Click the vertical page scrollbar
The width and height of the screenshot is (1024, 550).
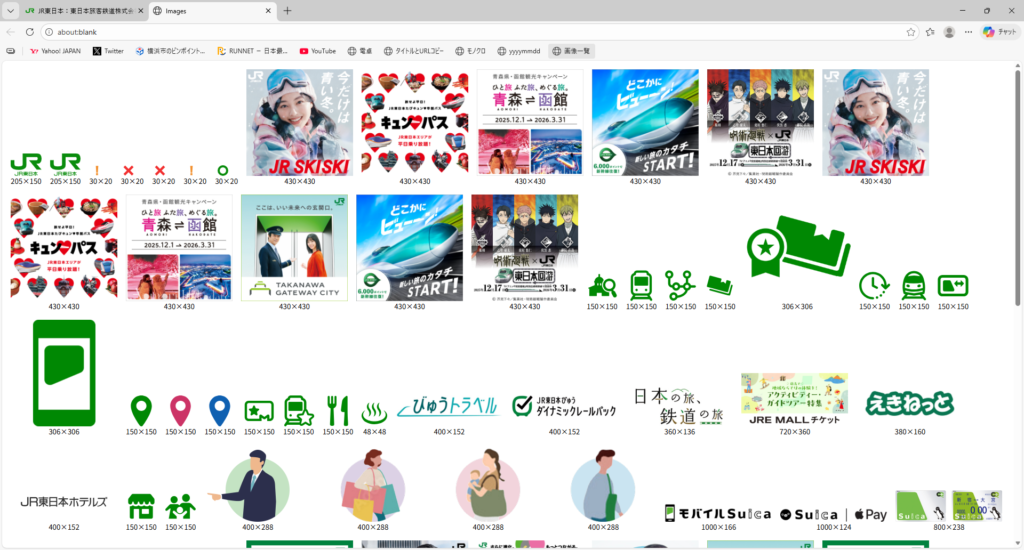pos(1018,200)
